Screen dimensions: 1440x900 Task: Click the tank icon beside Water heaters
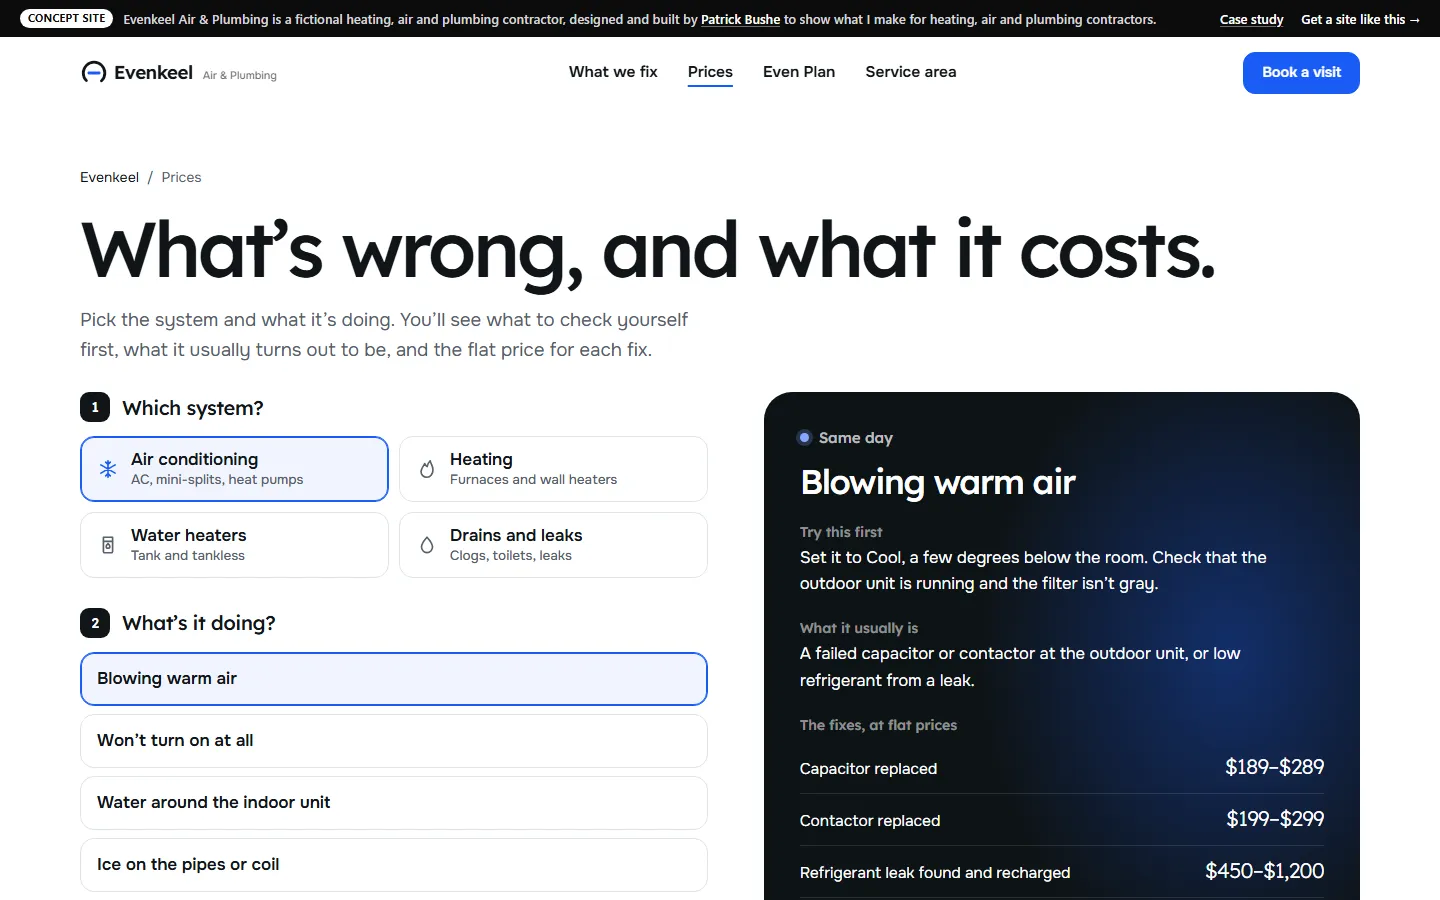point(108,545)
